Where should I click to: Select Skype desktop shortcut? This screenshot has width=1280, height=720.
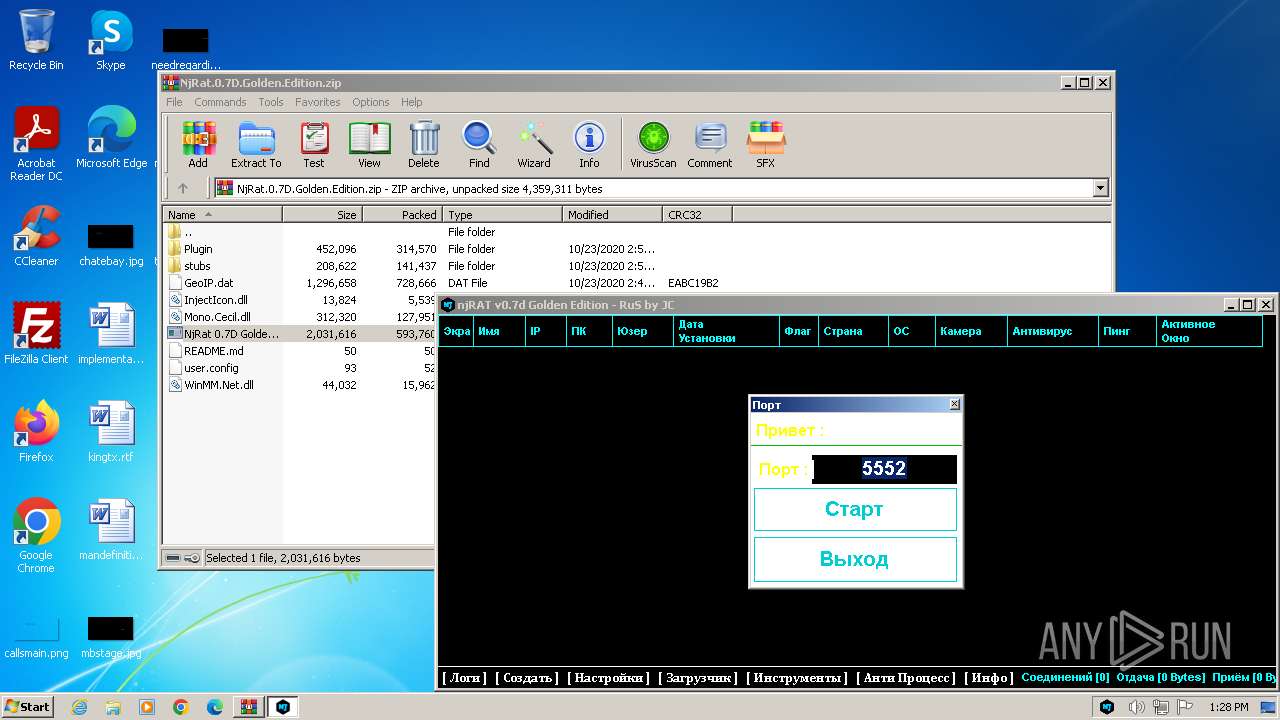[x=110, y=40]
